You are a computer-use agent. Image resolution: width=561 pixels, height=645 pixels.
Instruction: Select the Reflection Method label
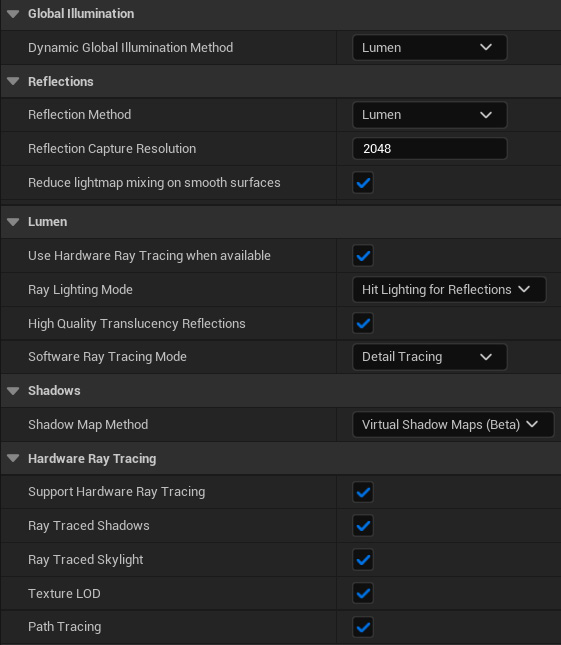(80, 114)
